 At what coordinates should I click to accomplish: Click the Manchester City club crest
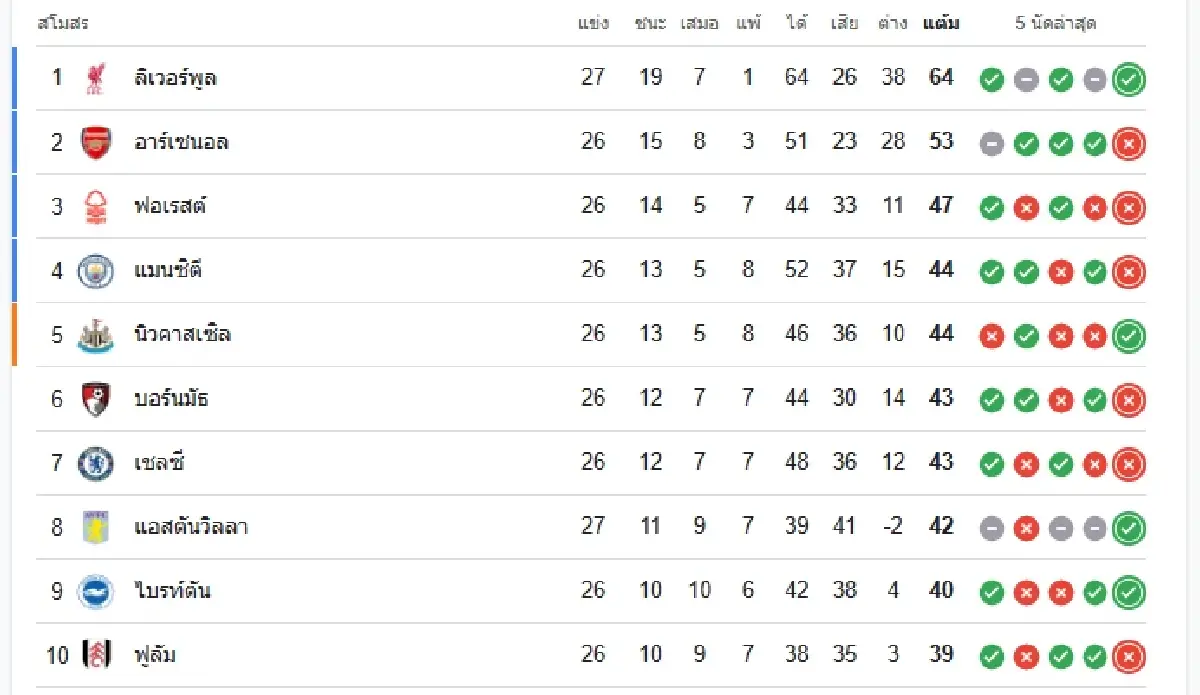pyautogui.click(x=95, y=270)
